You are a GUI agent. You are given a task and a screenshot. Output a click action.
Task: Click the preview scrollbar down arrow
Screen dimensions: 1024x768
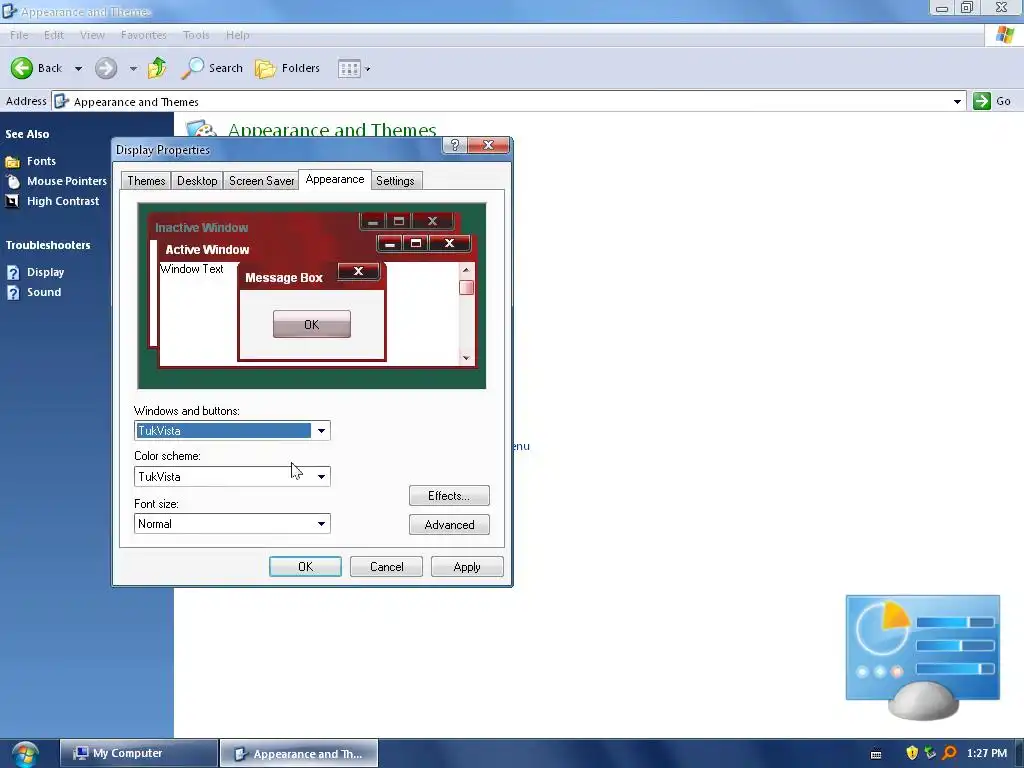466,357
